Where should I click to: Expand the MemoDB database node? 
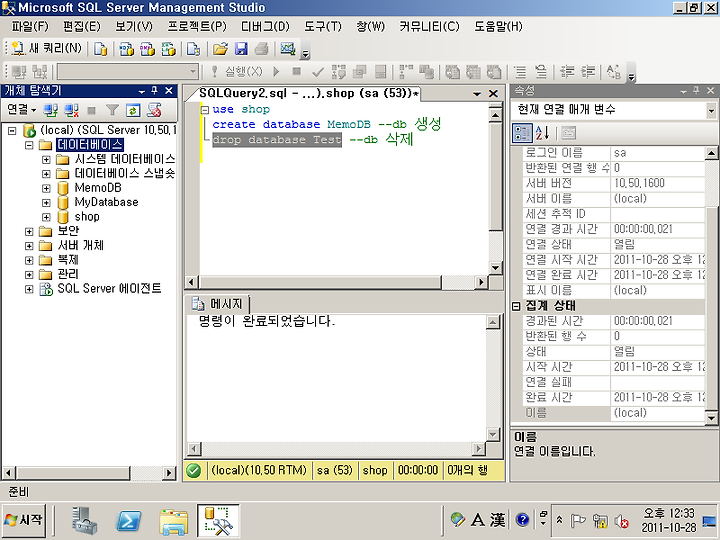(x=46, y=188)
